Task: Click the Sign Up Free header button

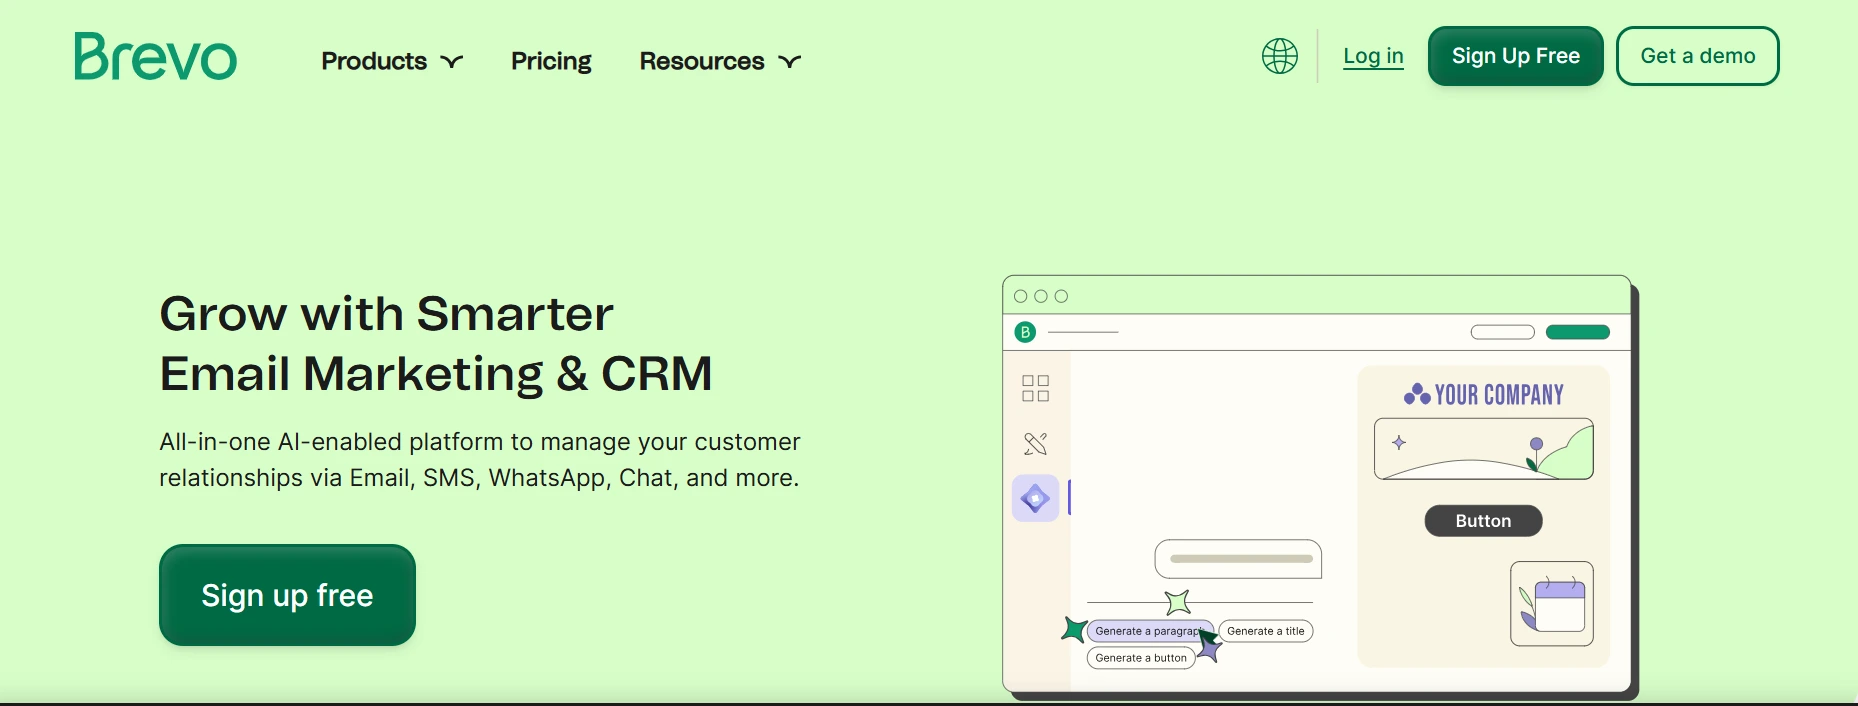Action: 1515,56
